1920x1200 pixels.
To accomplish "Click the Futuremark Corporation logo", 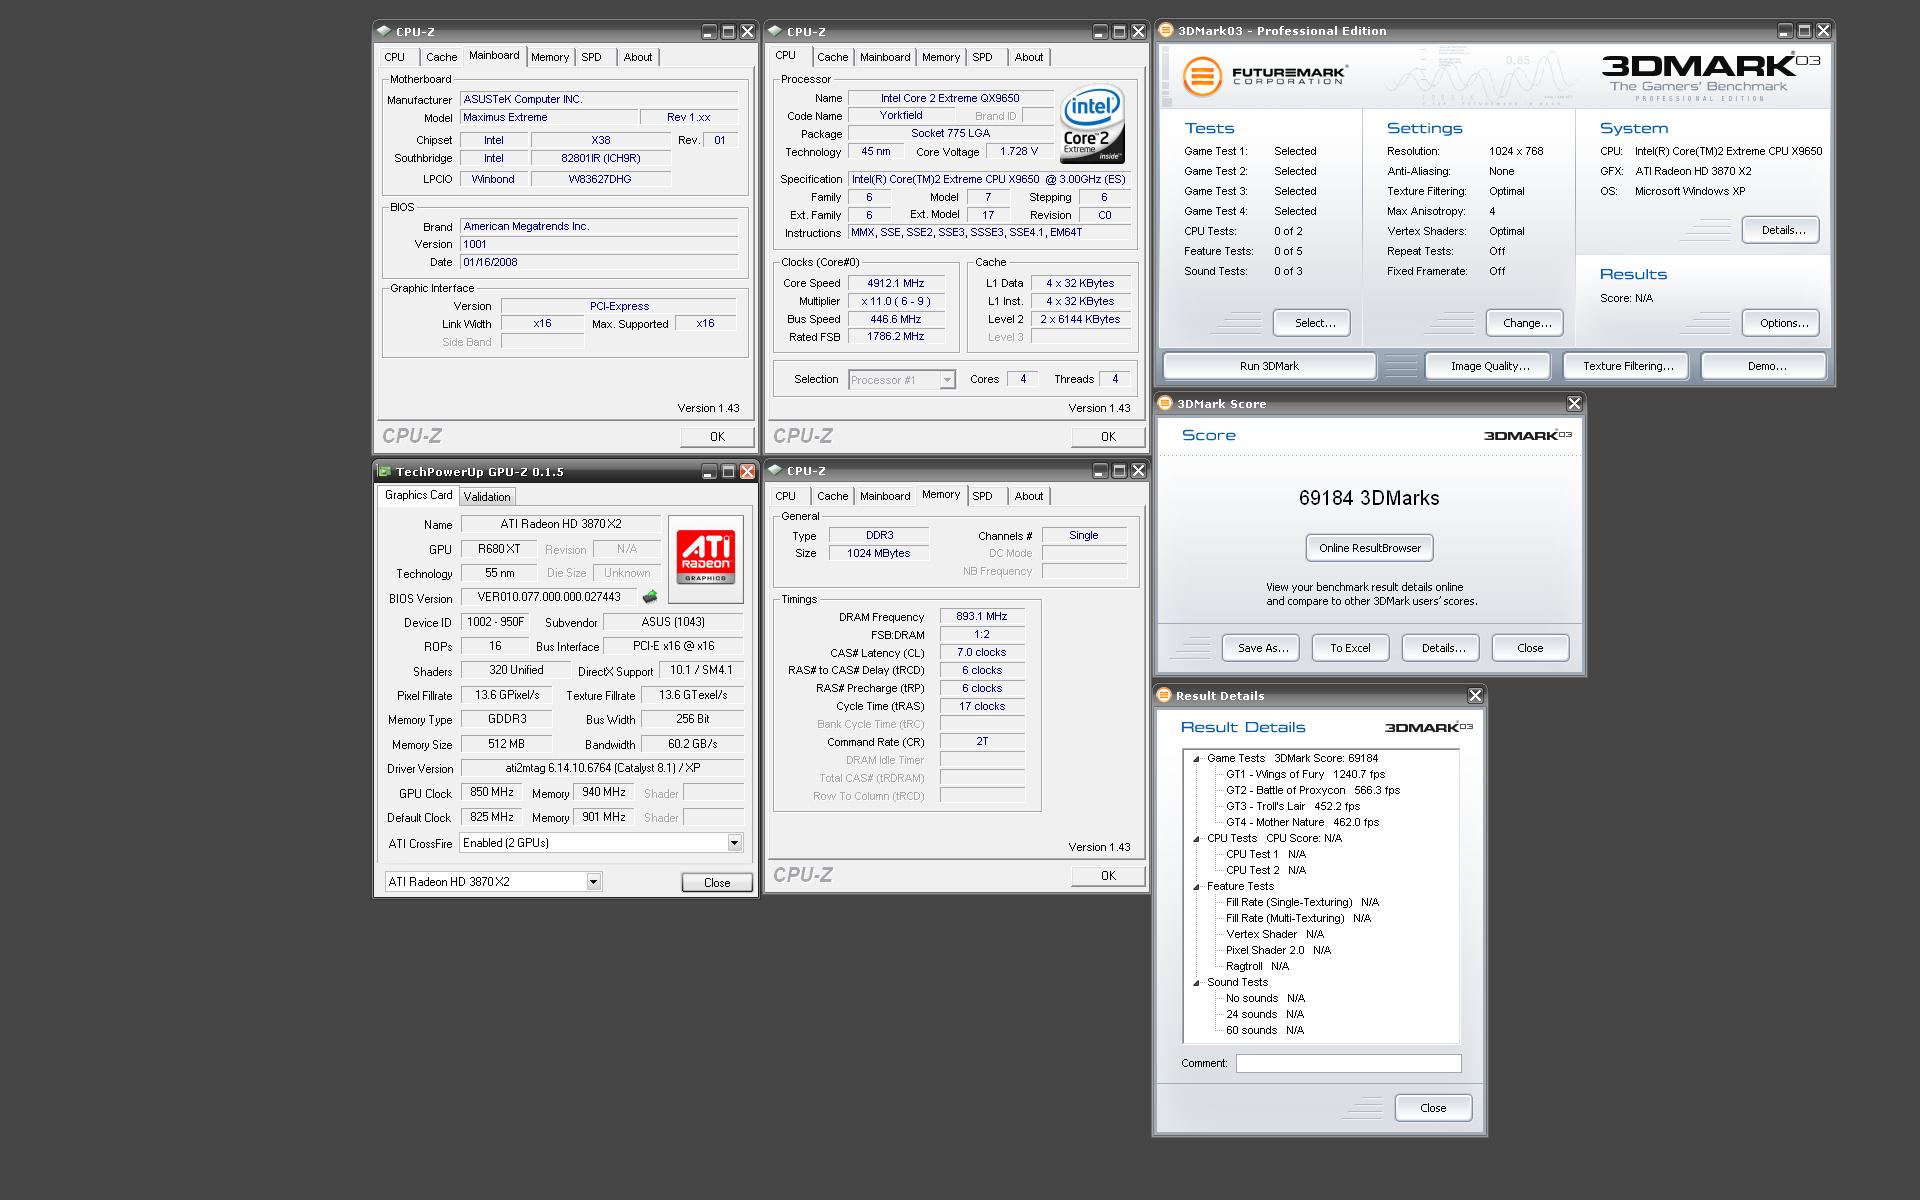I will 1265,76.
